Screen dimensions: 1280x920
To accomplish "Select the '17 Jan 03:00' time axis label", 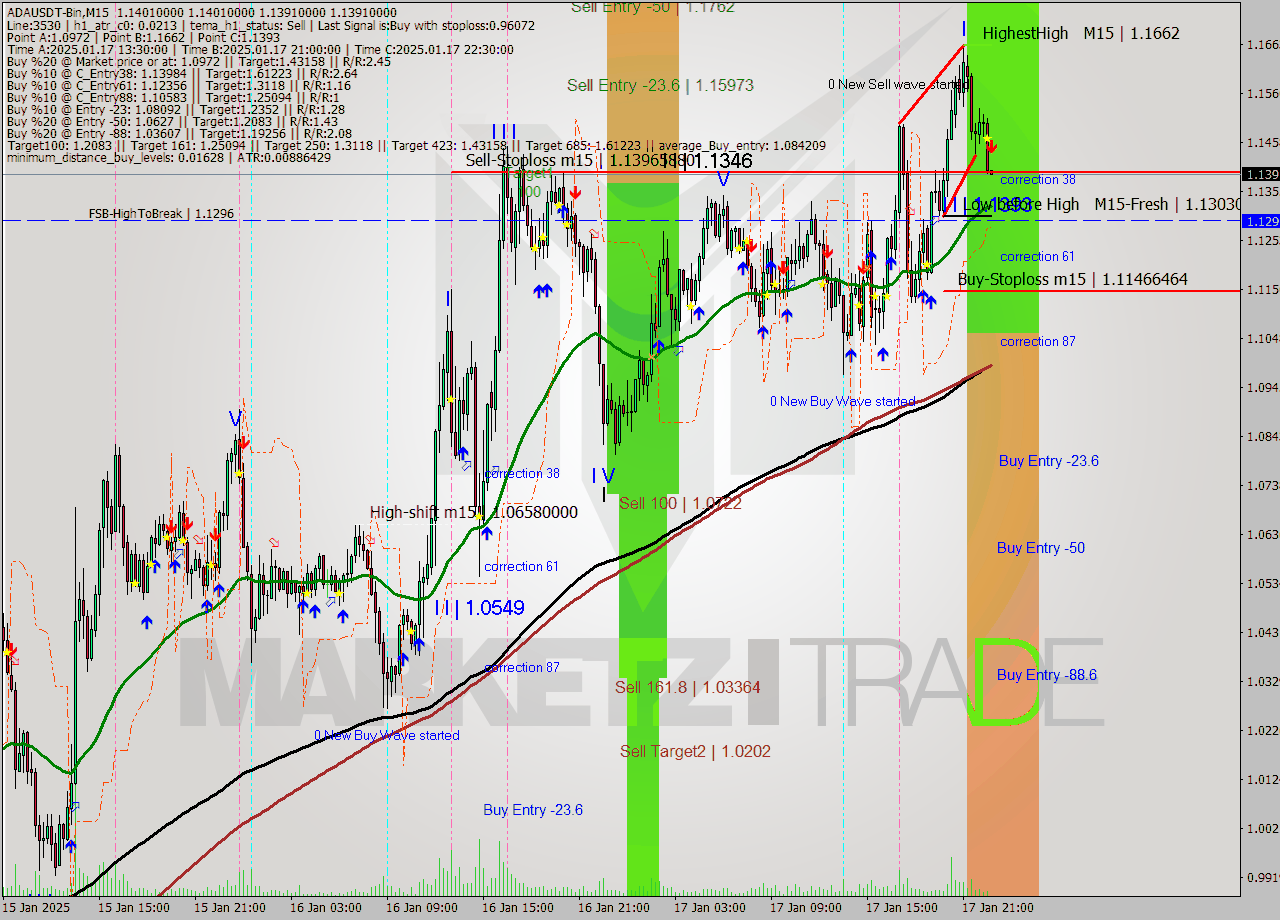I will 709,908.
